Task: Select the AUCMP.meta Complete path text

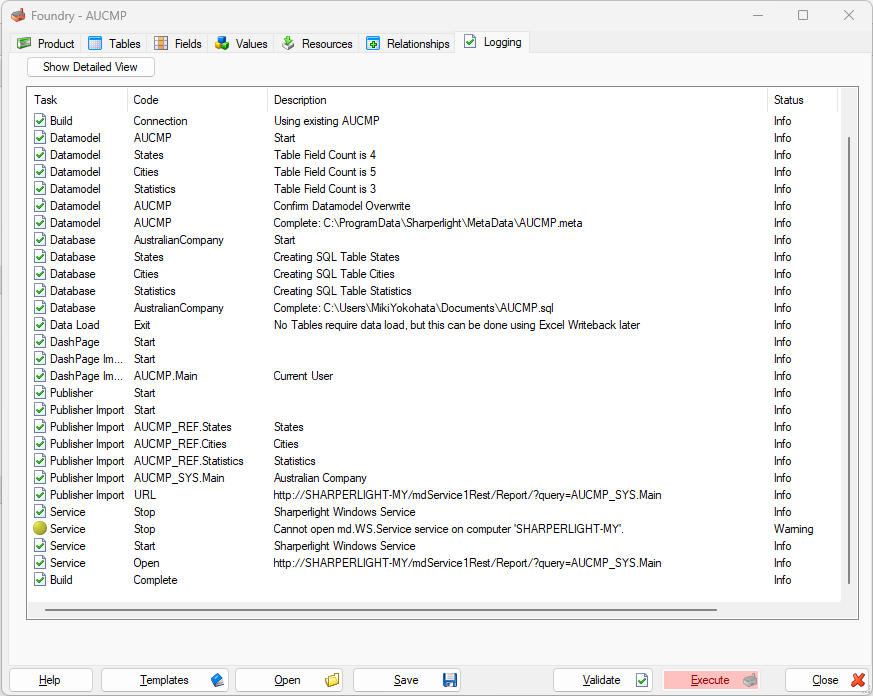Action: tap(428, 223)
